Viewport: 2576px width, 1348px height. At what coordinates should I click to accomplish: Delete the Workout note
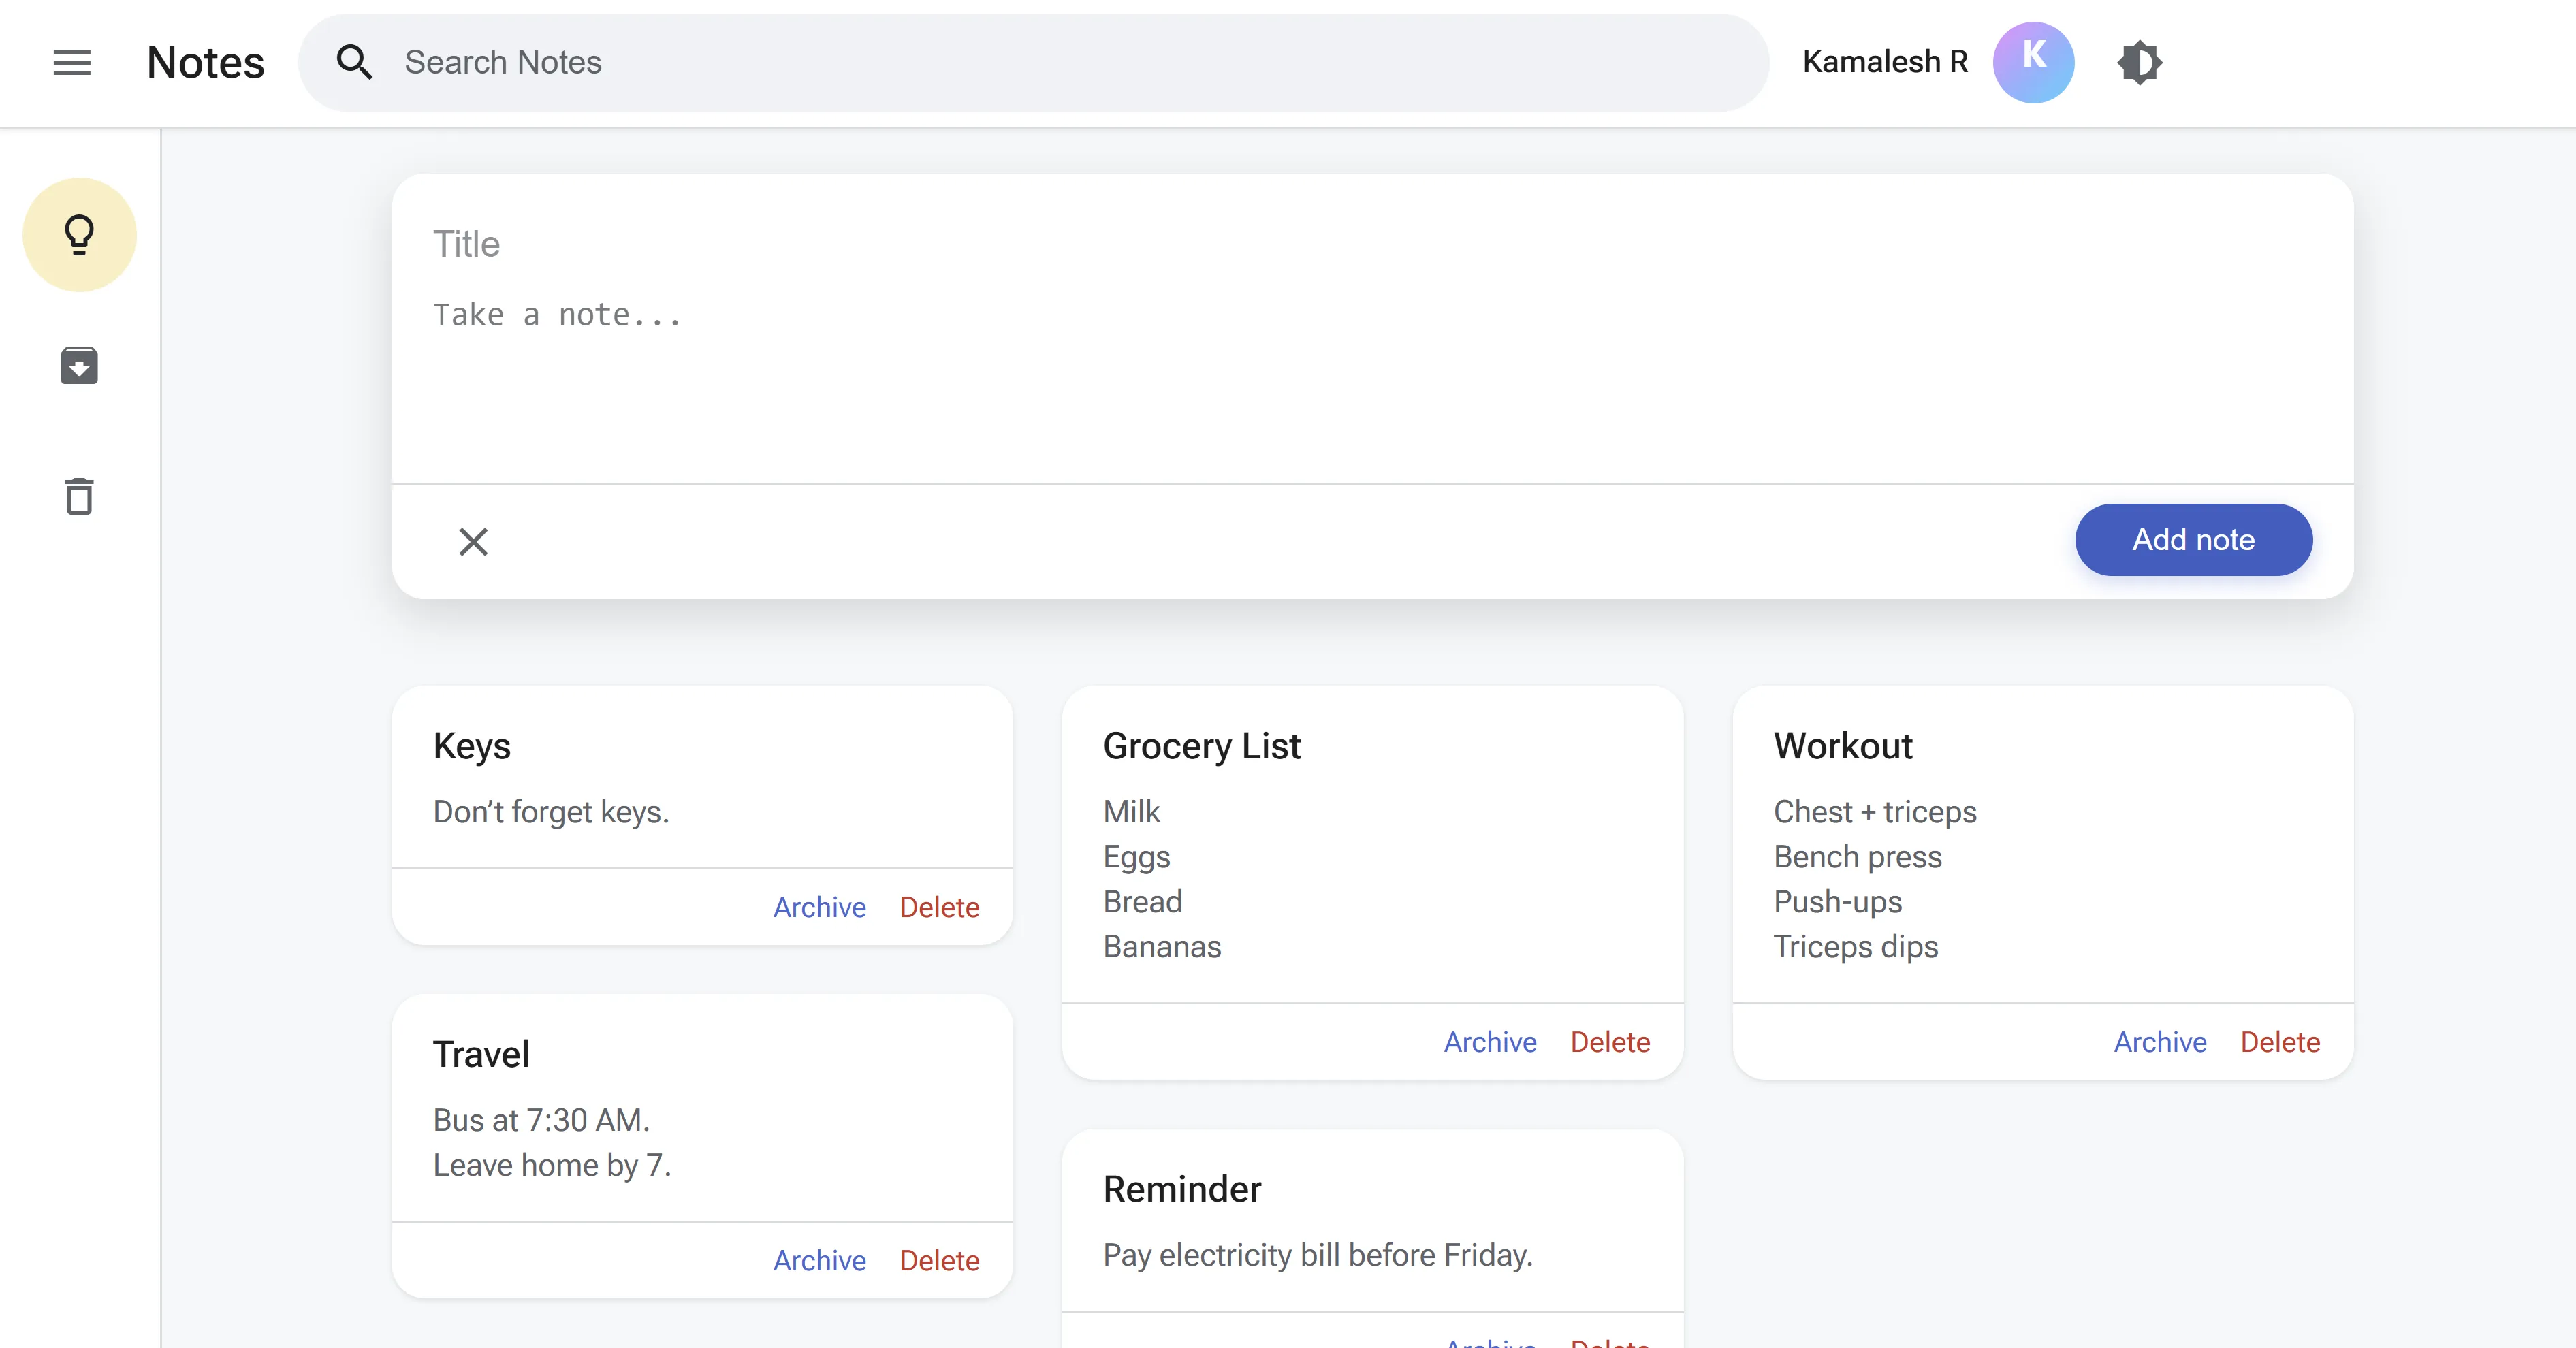(2279, 1042)
